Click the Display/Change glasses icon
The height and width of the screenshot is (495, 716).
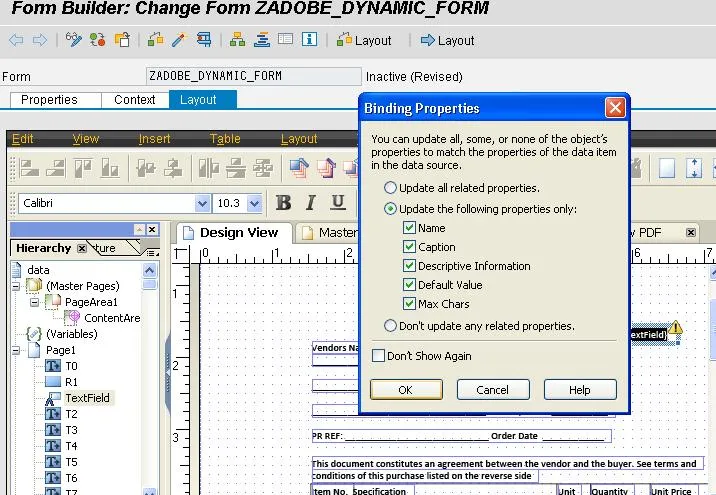pyautogui.click(x=74, y=40)
